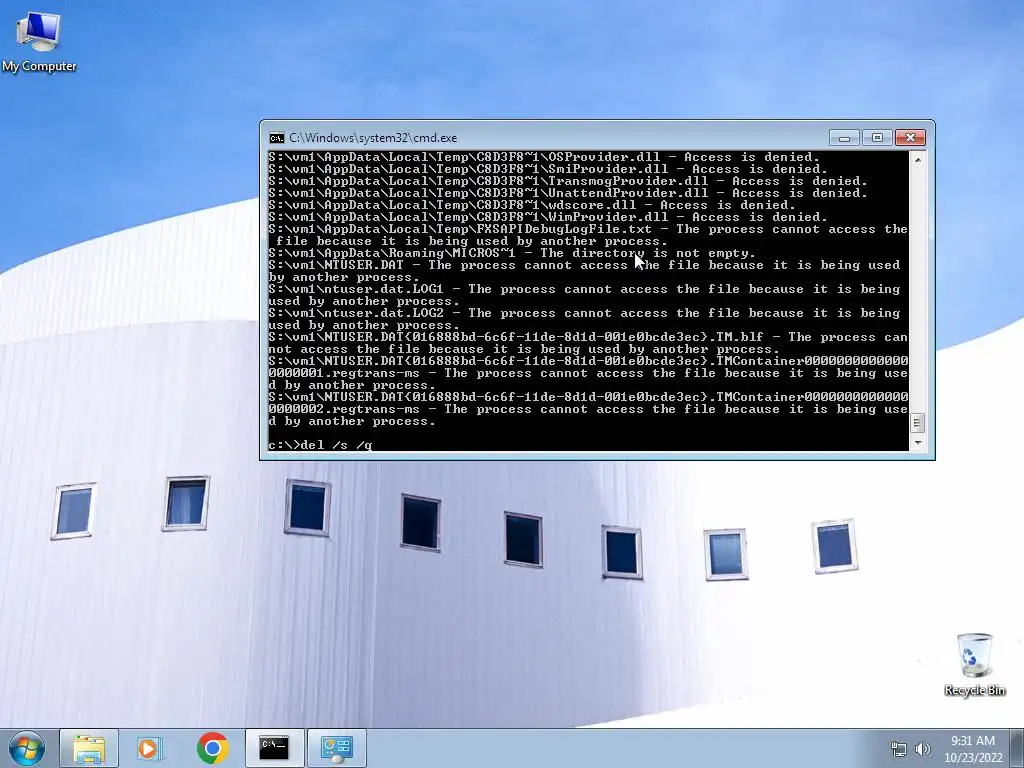1024x768 pixels.
Task: Click the 'del /s /q' command line
Action: click(320, 445)
